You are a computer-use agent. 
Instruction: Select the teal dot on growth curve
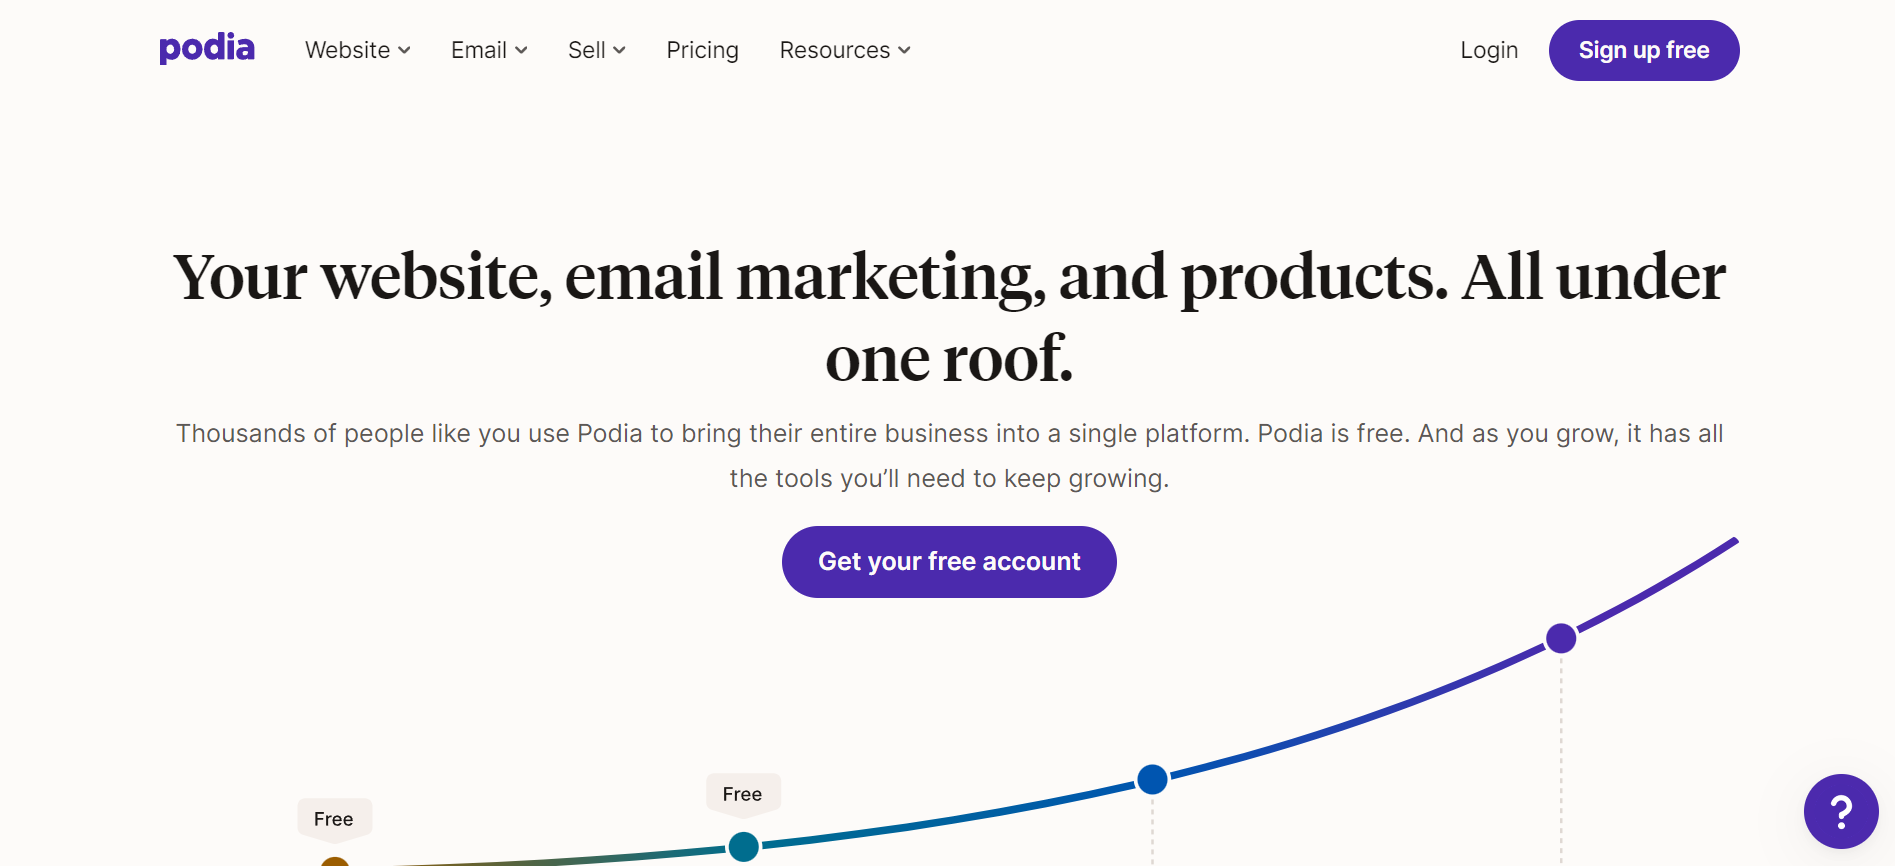coord(743,847)
